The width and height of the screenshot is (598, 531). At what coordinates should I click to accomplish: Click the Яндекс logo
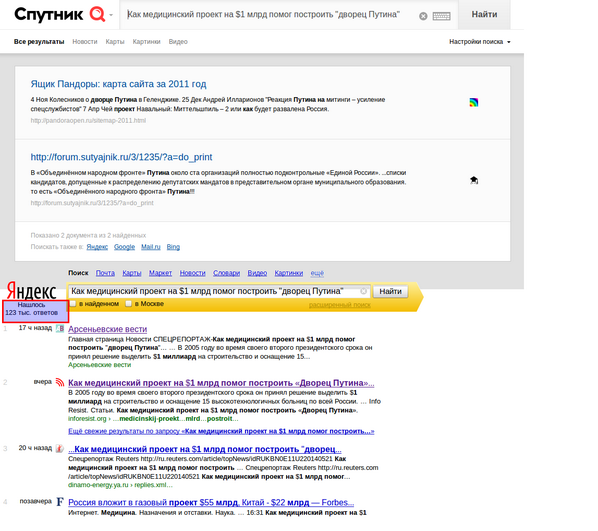pyautogui.click(x=32, y=291)
